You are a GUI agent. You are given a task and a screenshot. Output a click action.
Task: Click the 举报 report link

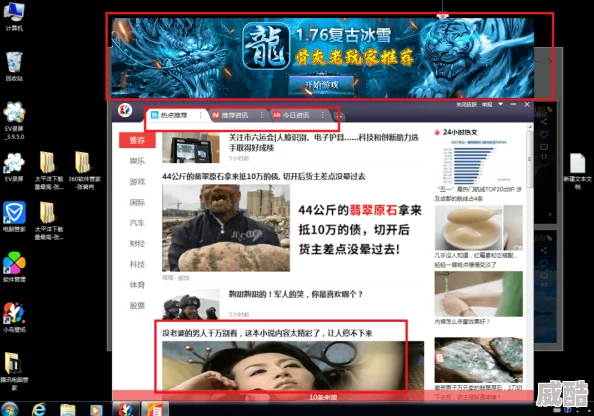click(x=487, y=104)
